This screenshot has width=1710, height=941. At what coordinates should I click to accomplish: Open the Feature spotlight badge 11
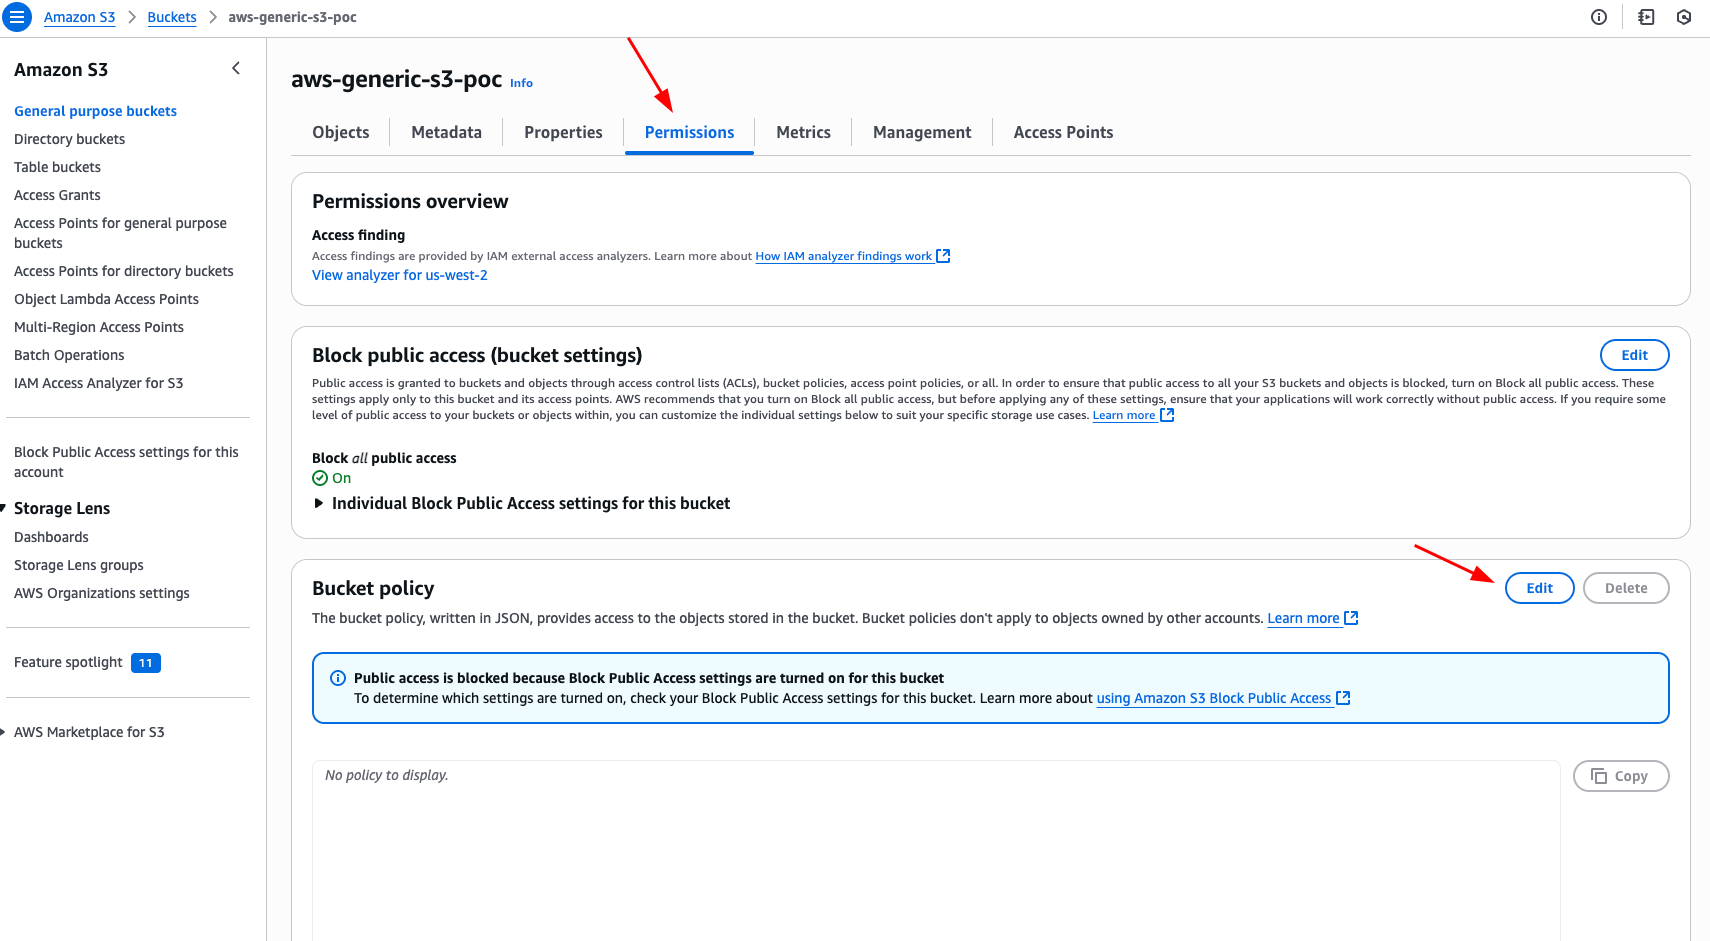[x=146, y=663]
